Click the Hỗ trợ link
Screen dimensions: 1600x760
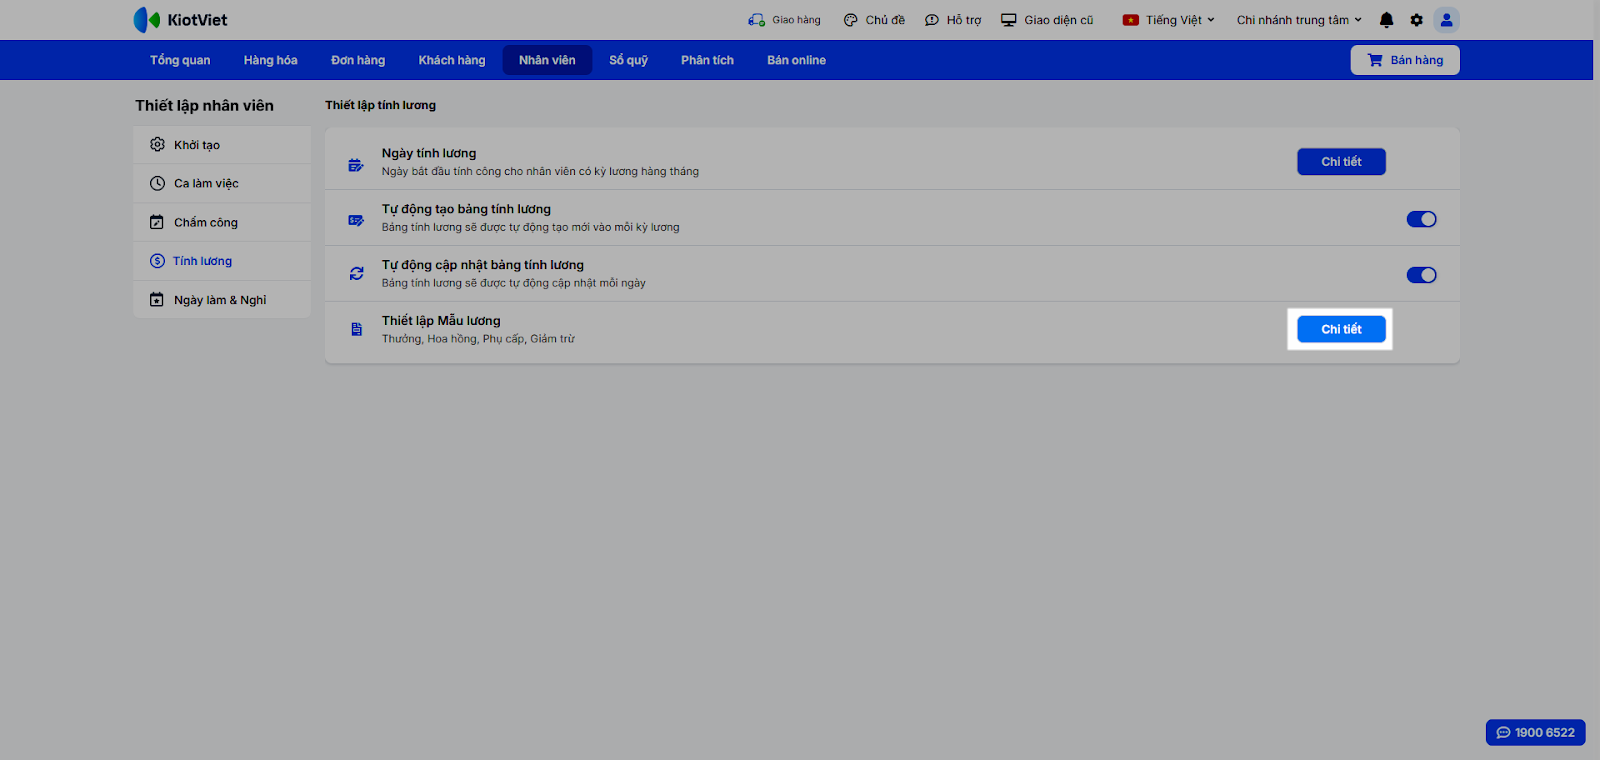point(964,20)
